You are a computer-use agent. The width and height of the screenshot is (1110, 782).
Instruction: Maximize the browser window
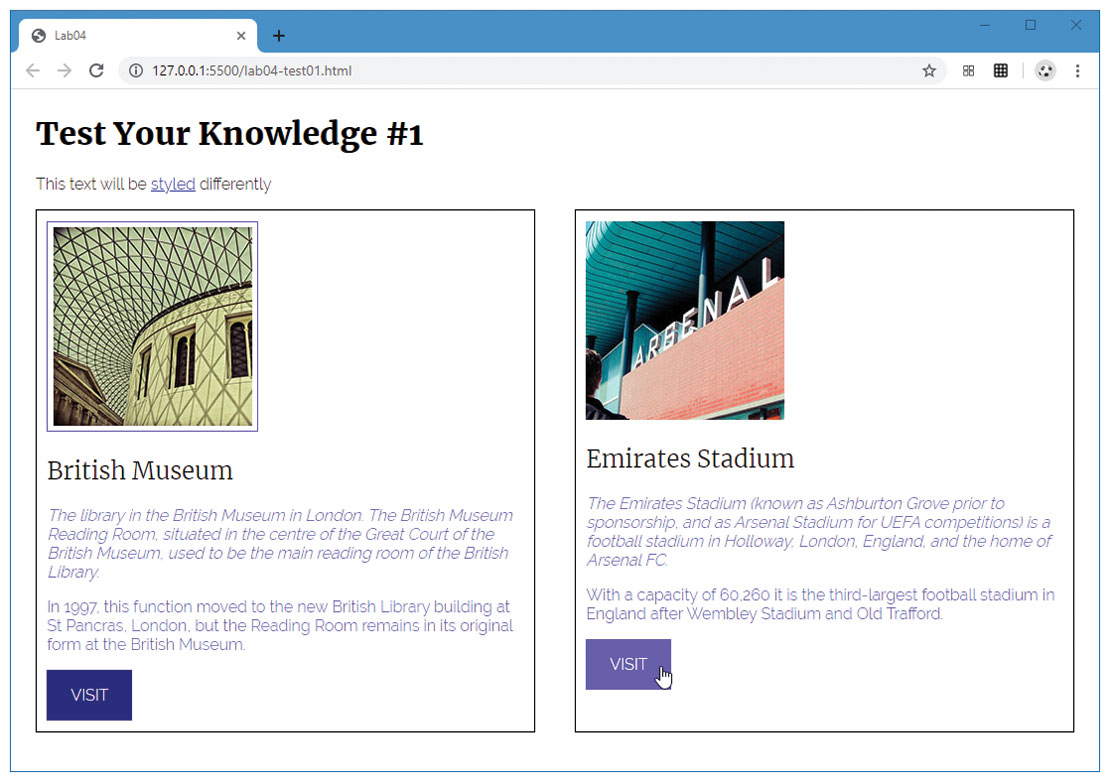(x=1030, y=26)
